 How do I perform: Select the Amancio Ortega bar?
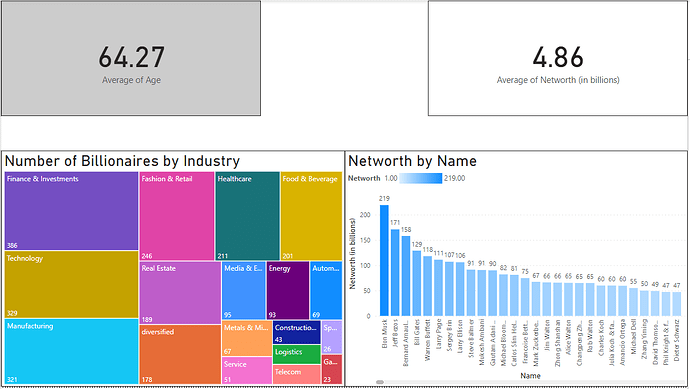pyautogui.click(x=622, y=301)
